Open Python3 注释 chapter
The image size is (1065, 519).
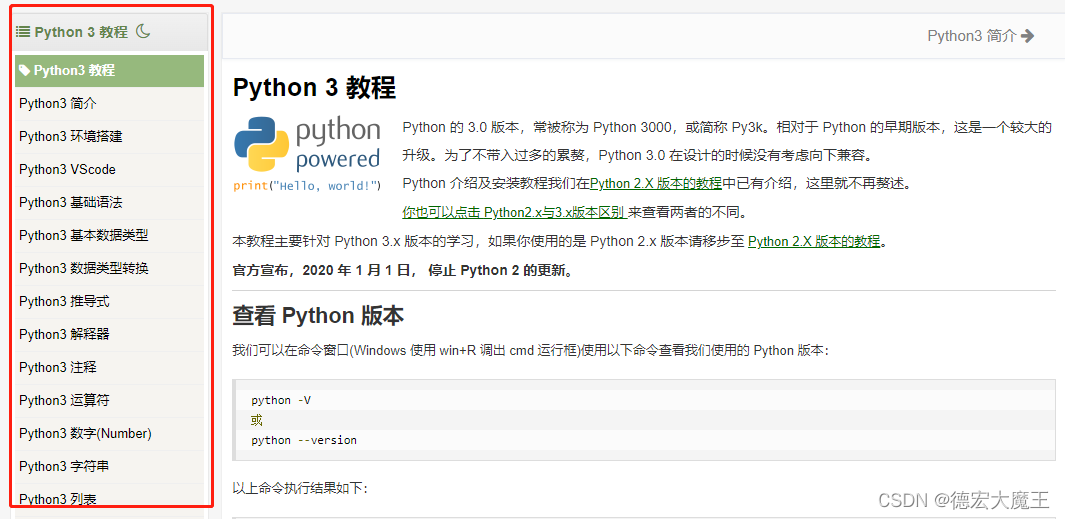[x=109, y=368]
